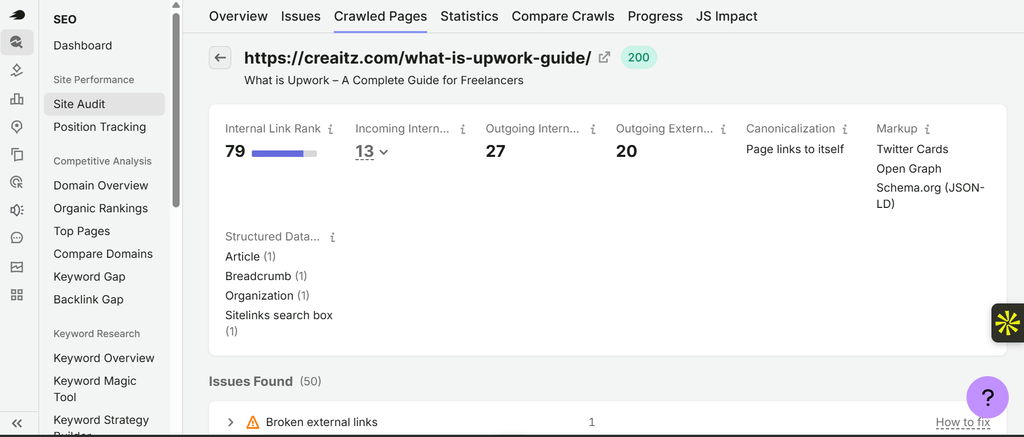The width and height of the screenshot is (1024, 437).
Task: Open the bar chart icon in the rail
Action: click(x=17, y=99)
